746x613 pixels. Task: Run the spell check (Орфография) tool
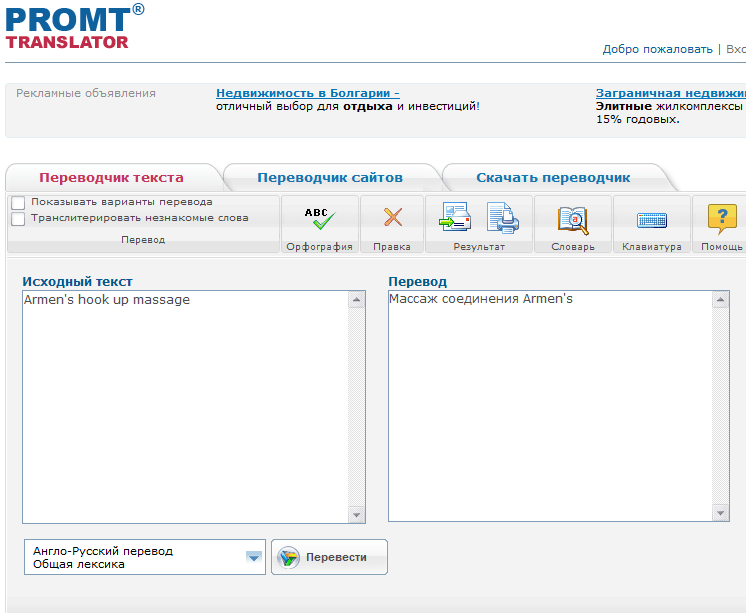point(318,219)
